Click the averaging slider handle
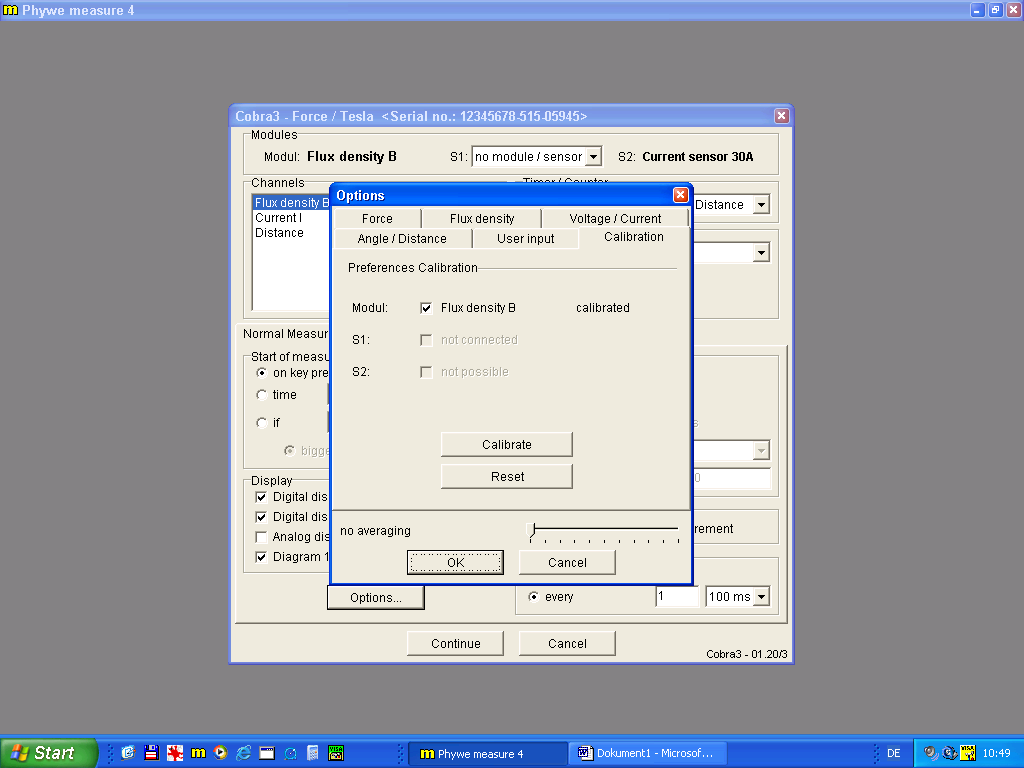The width and height of the screenshot is (1024, 768). [x=532, y=530]
